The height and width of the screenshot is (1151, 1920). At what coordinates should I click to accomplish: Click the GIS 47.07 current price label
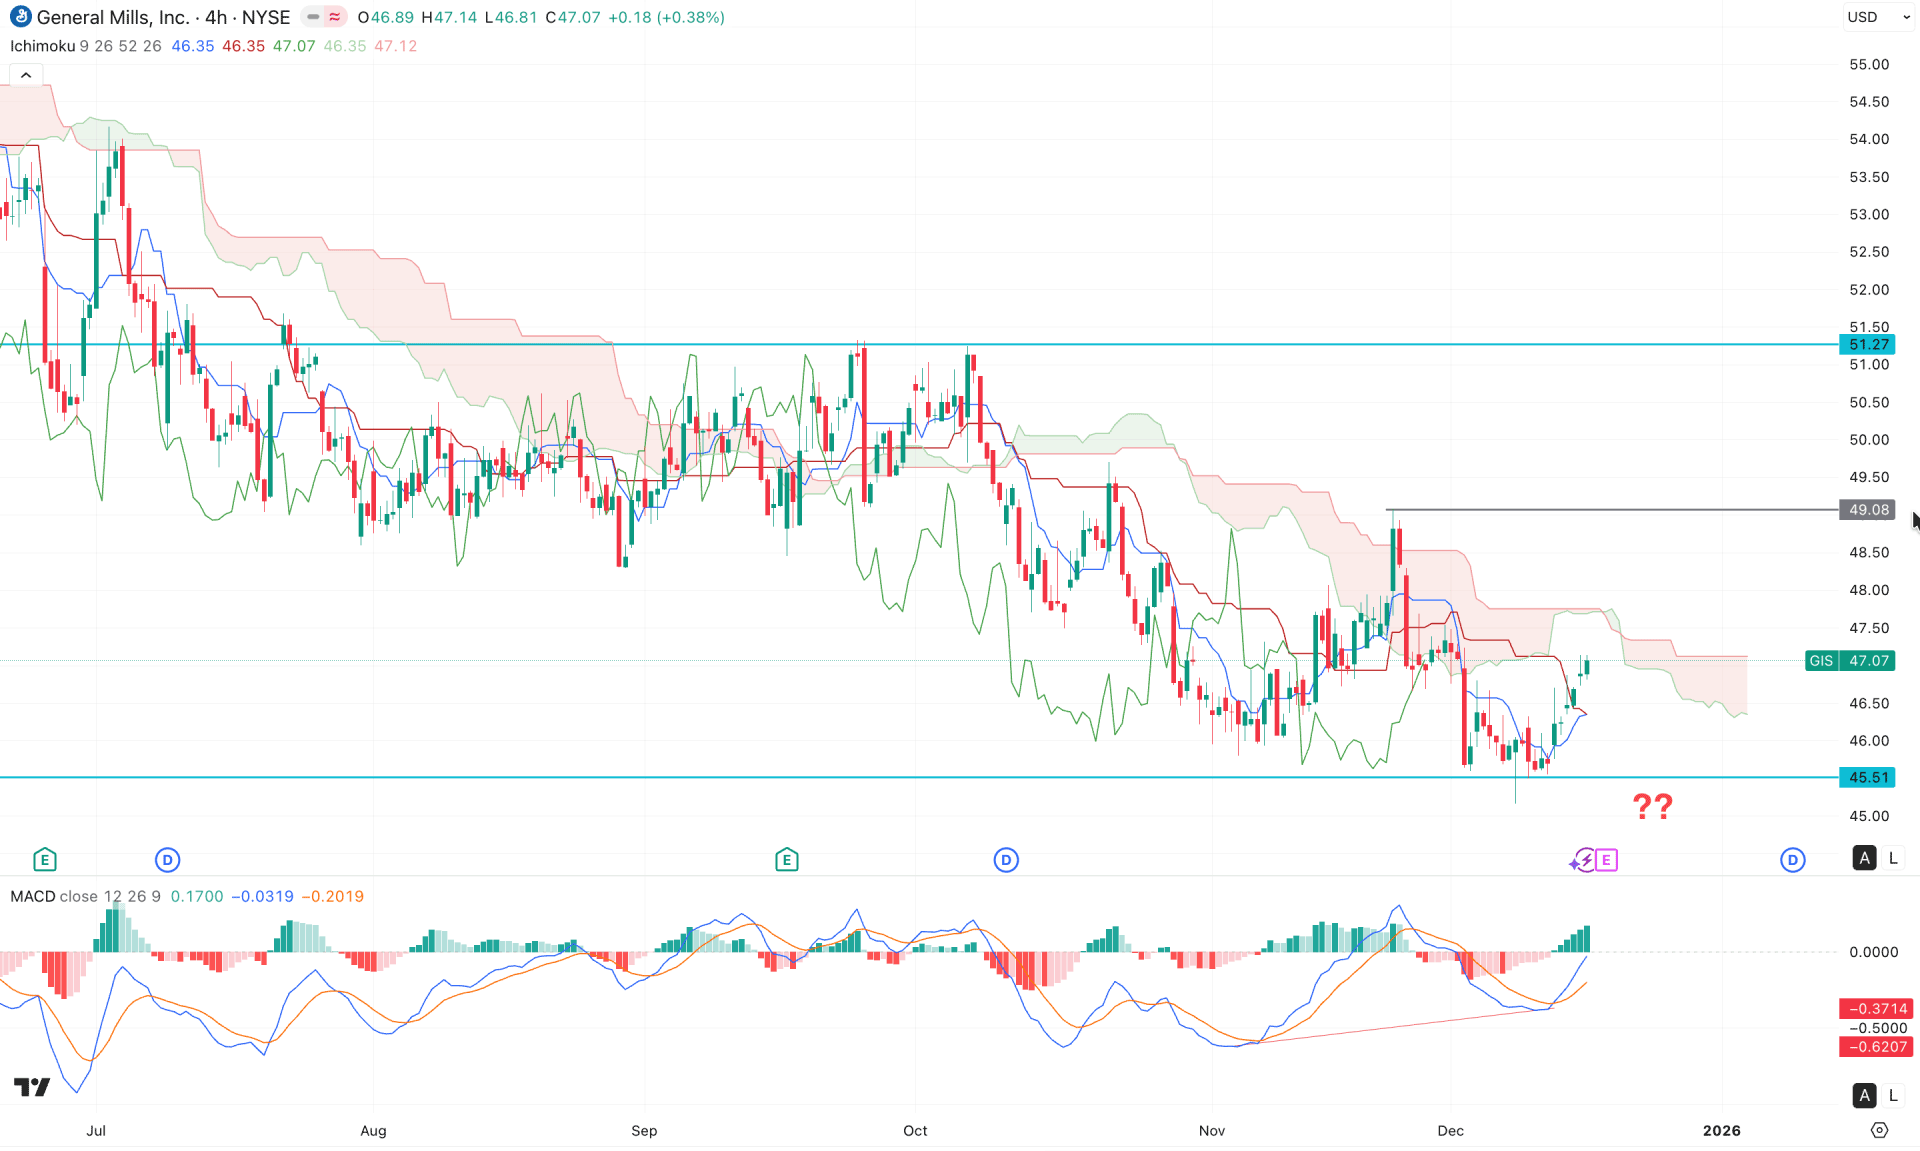click(1849, 660)
